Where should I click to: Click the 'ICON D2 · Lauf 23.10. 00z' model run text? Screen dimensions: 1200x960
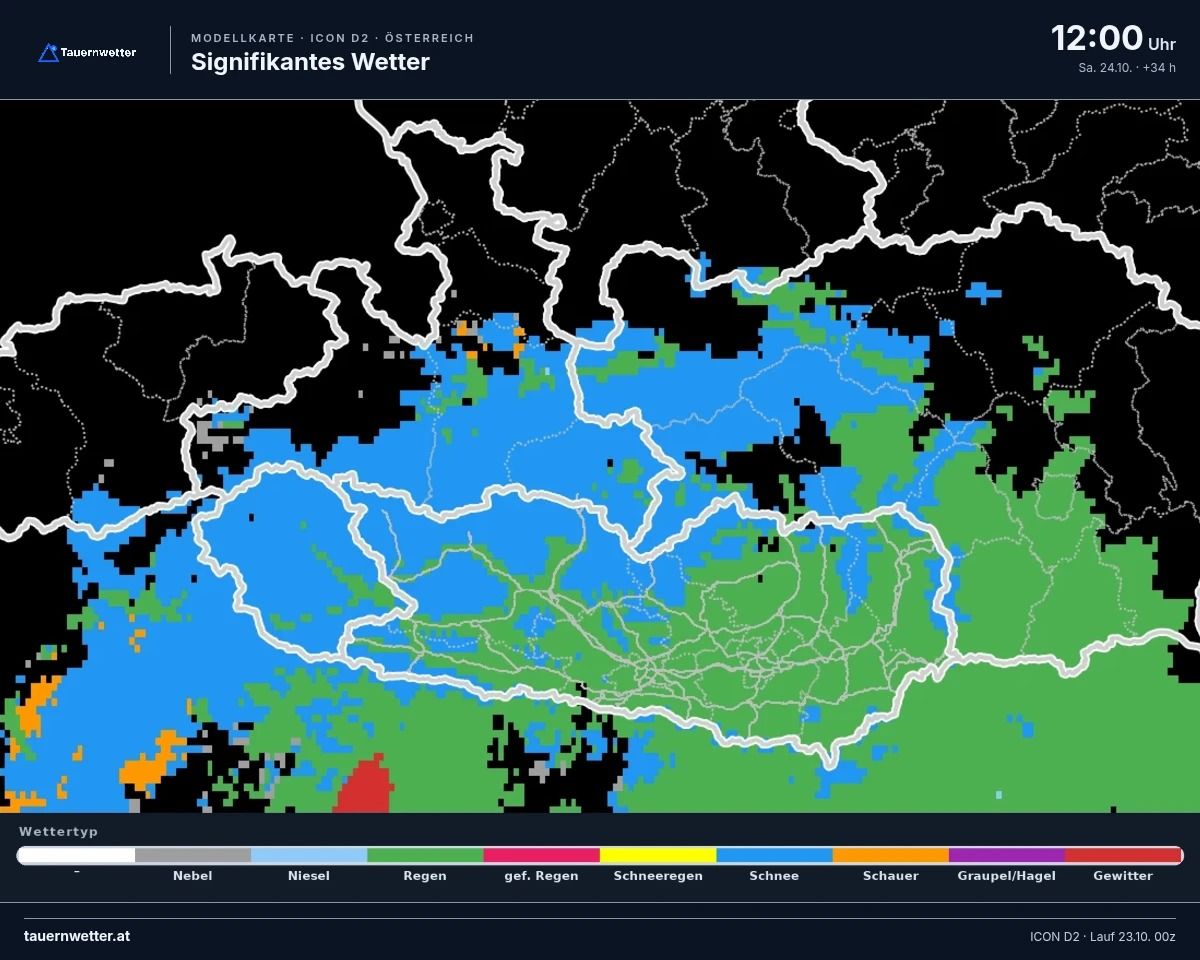click(x=1103, y=937)
